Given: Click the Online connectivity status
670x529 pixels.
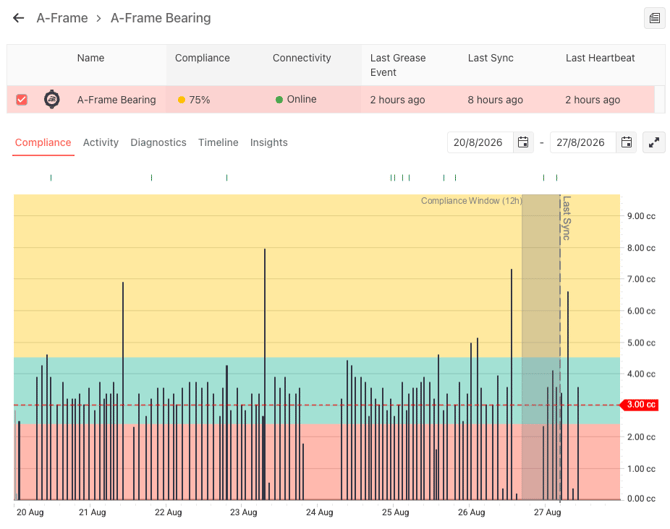Looking at the screenshot, I should (x=296, y=99).
